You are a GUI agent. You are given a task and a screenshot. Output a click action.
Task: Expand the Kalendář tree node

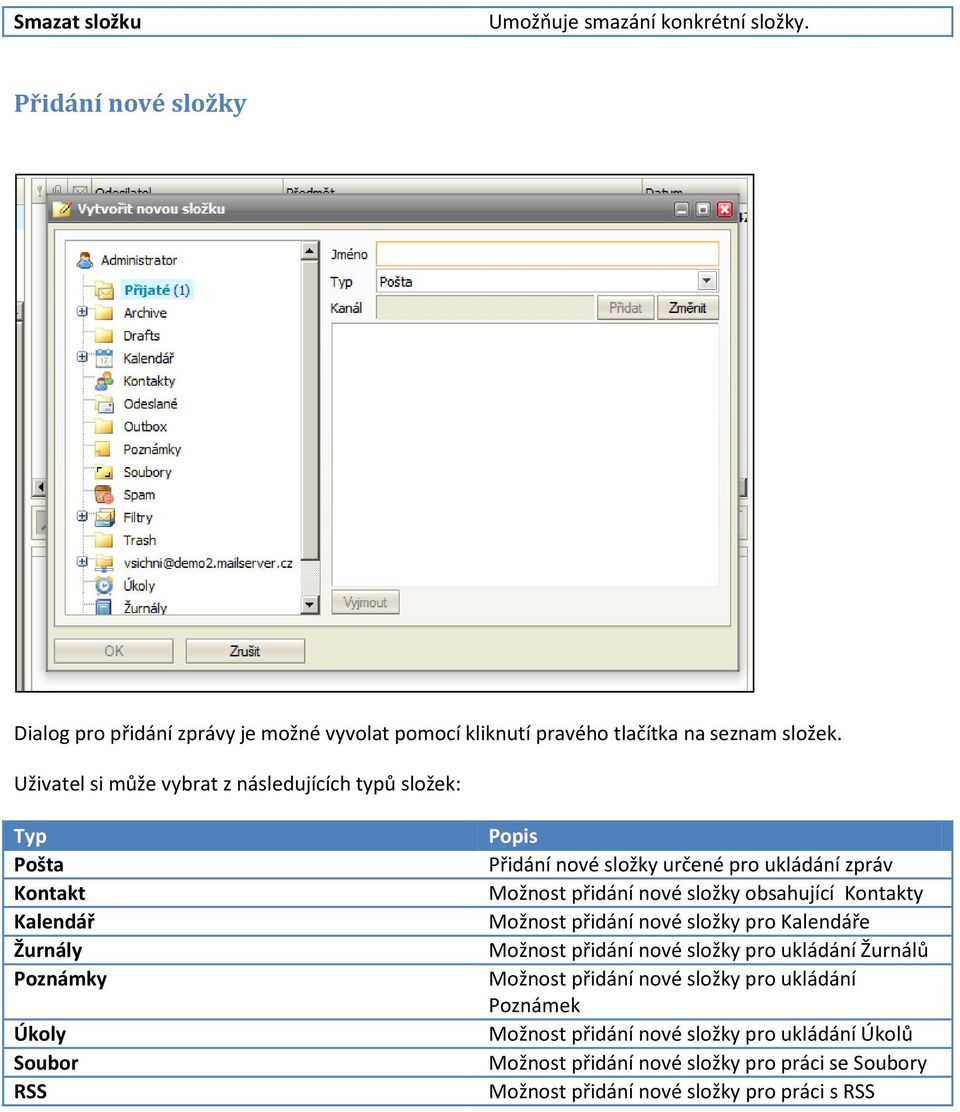click(x=82, y=357)
